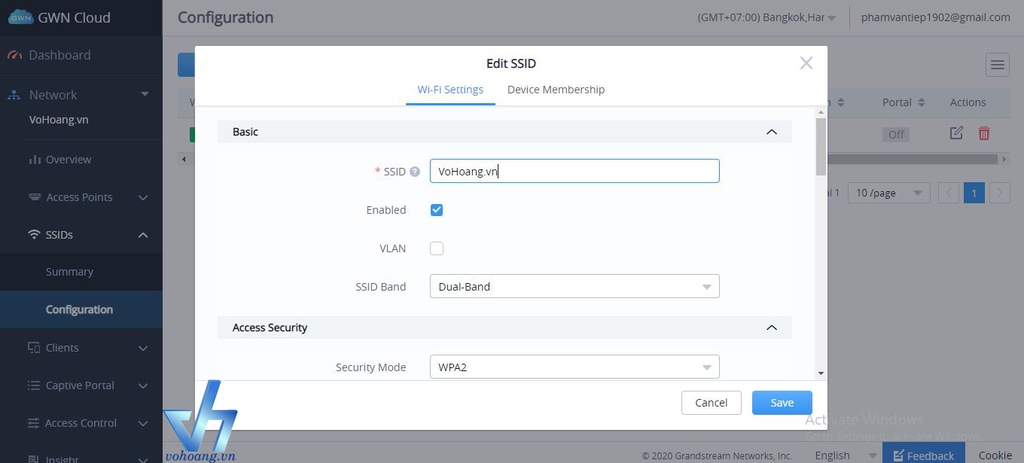Image resolution: width=1024 pixels, height=463 pixels.
Task: Toggle the Portal Off switch
Action: click(896, 134)
